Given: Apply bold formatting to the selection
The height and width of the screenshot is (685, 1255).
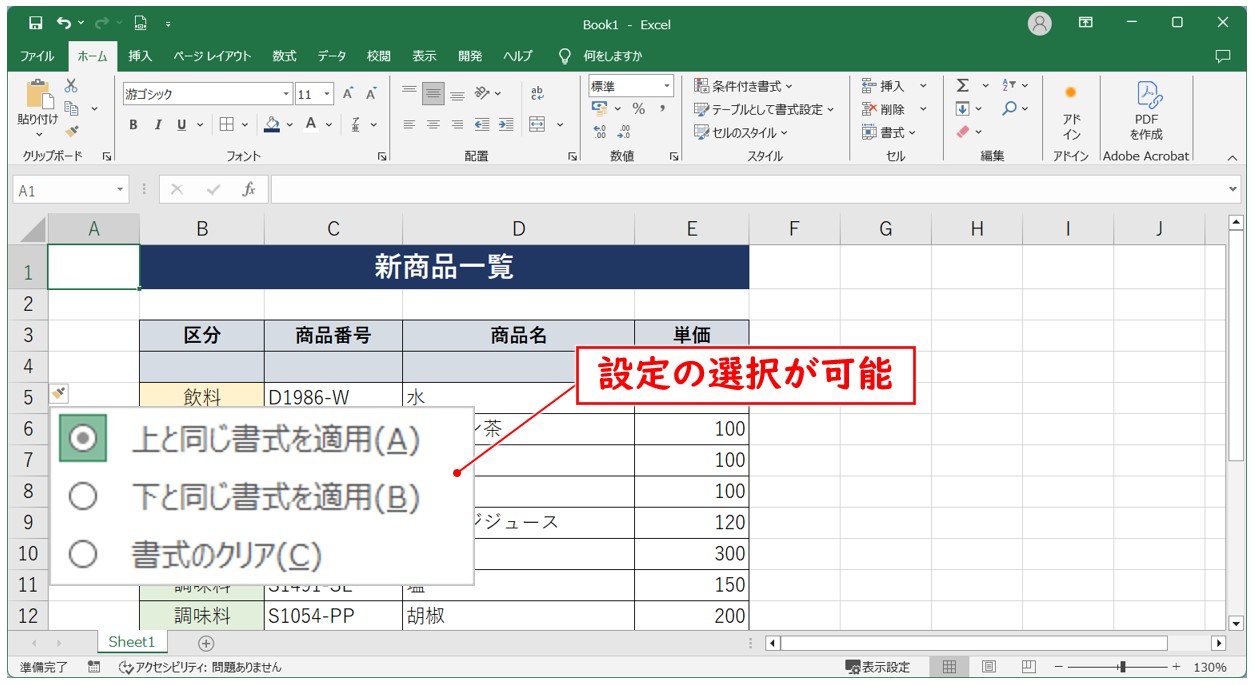Looking at the screenshot, I should (131, 124).
